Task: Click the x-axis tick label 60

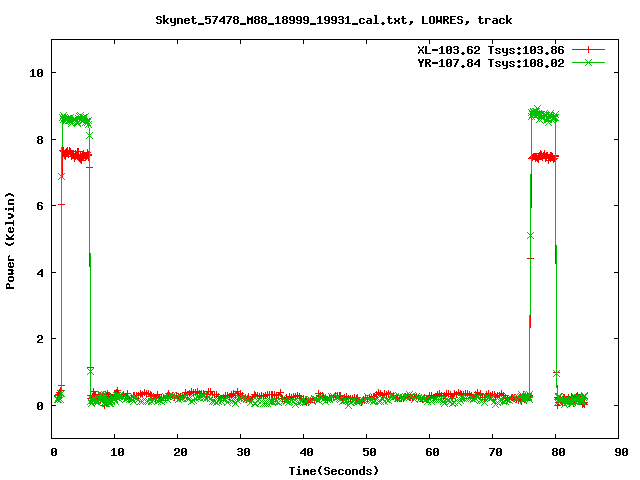Action: point(432,452)
